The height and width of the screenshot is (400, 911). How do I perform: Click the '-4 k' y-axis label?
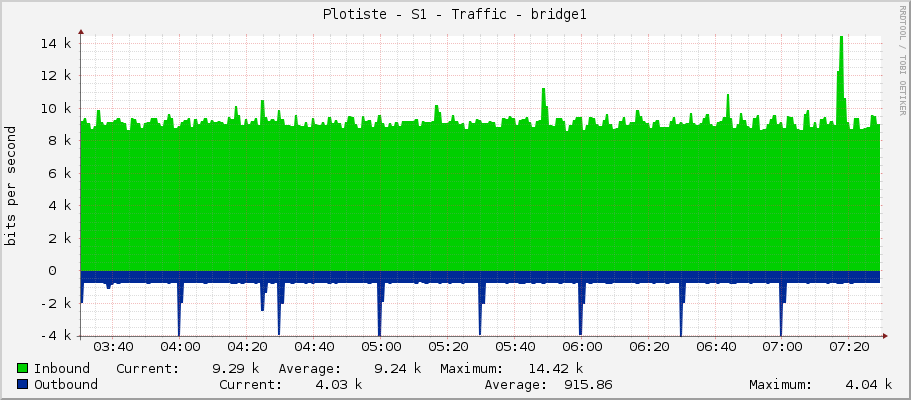[x=56, y=336]
